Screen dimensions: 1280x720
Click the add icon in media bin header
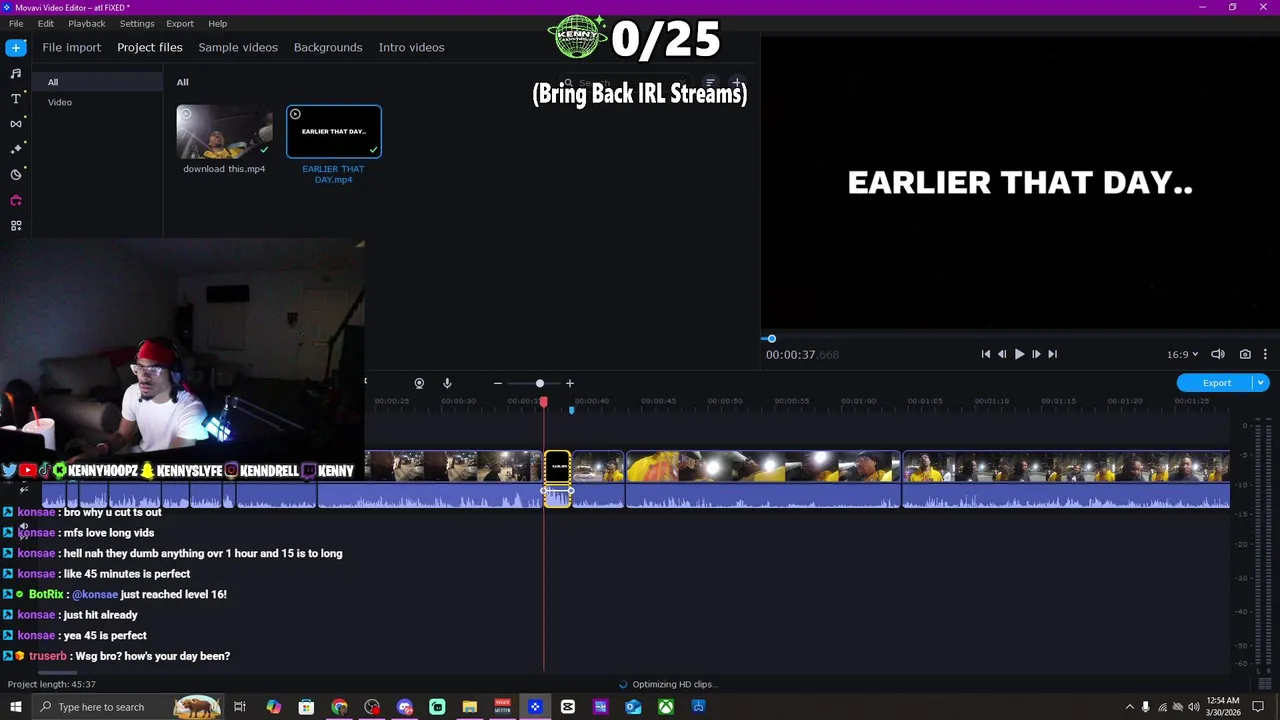tap(737, 83)
